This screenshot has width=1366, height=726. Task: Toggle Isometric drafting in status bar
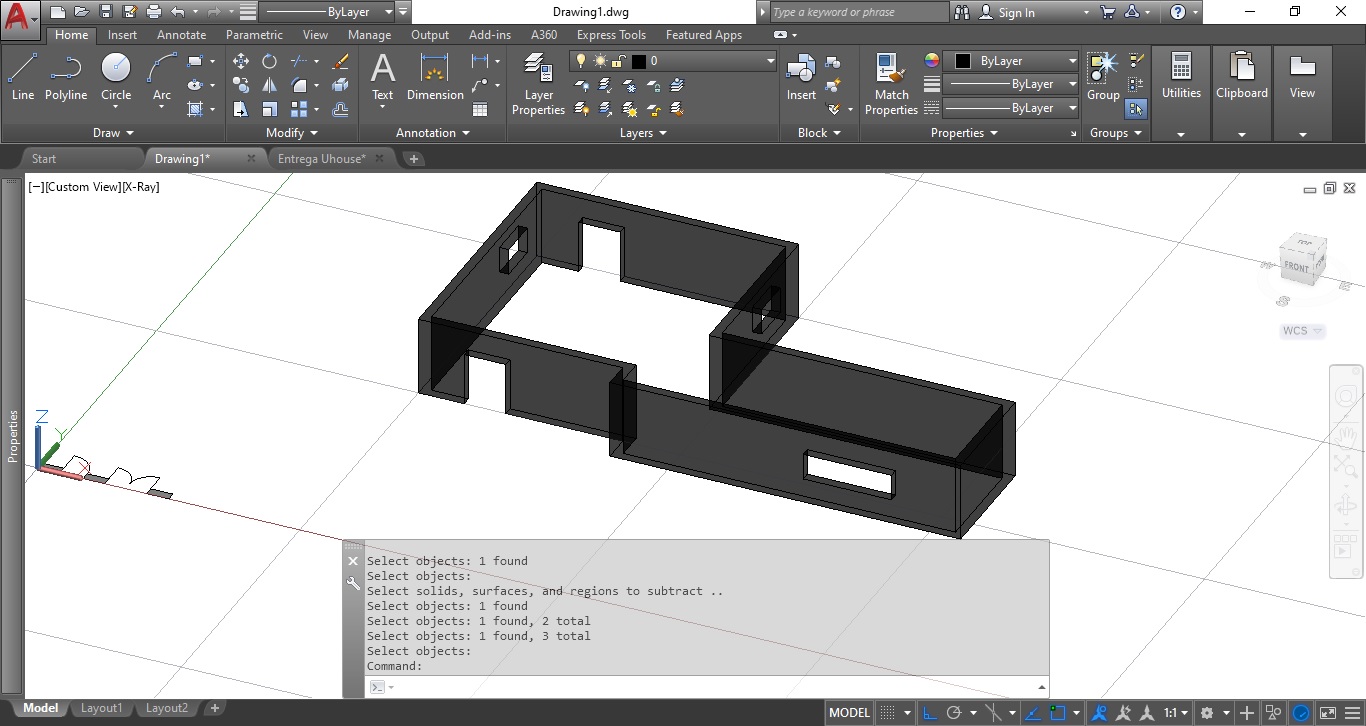point(995,713)
